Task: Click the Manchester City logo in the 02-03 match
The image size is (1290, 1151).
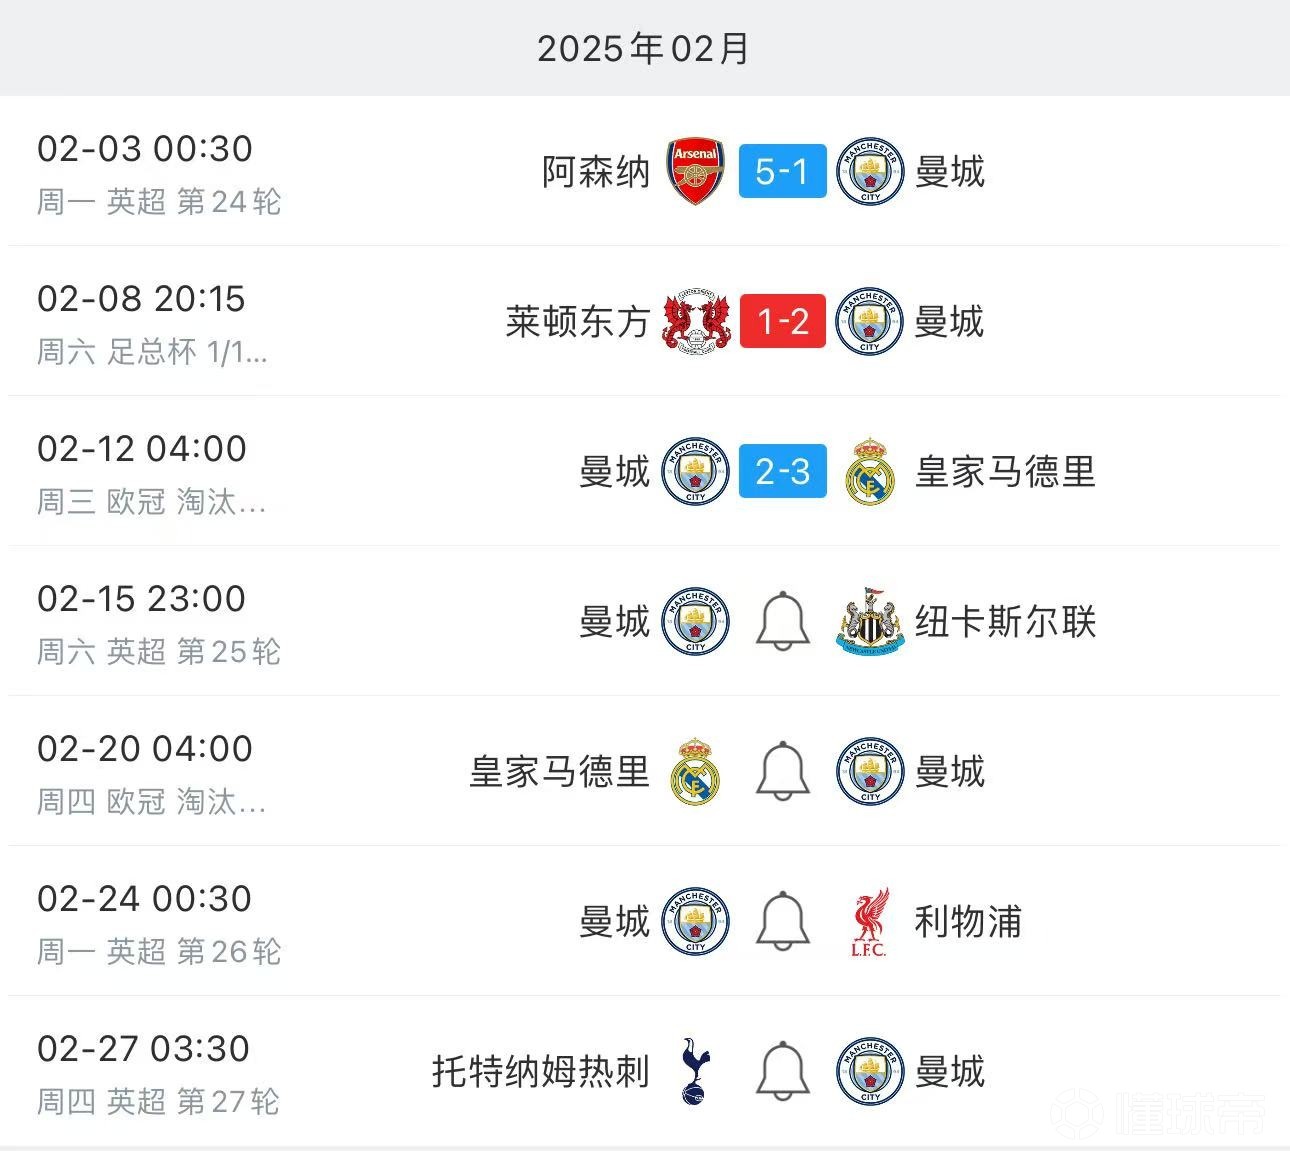Action: (x=869, y=171)
